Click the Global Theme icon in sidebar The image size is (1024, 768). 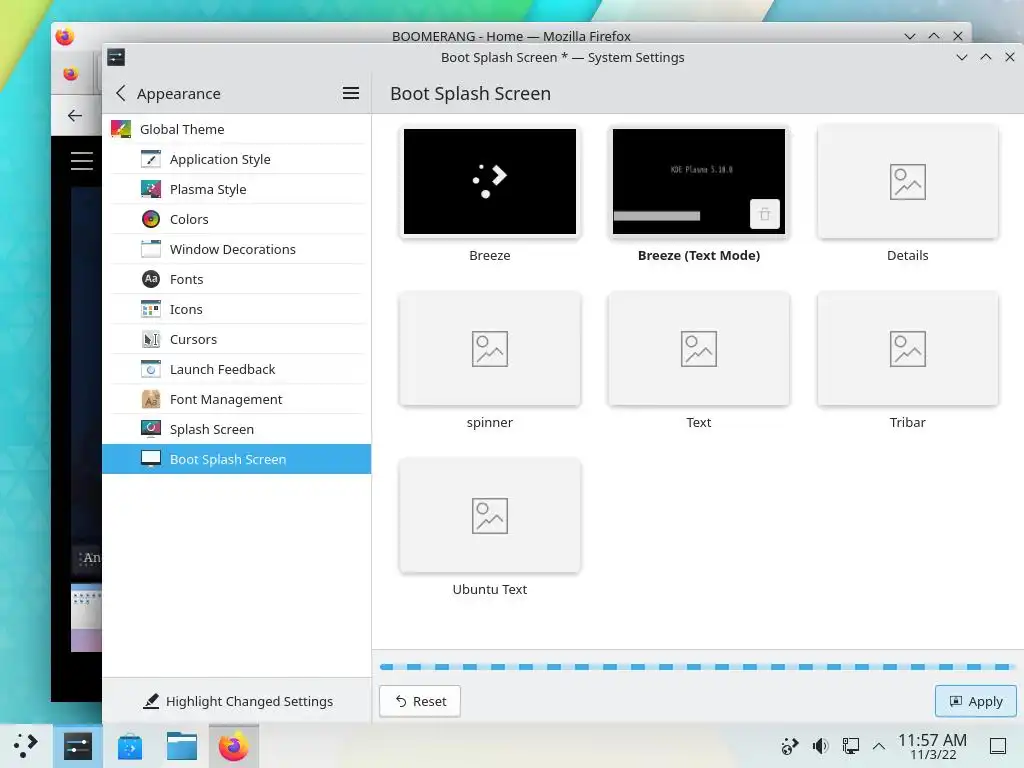pos(121,129)
